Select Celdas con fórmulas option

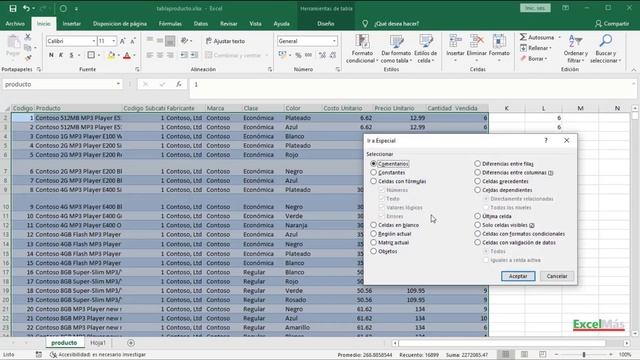point(373,181)
